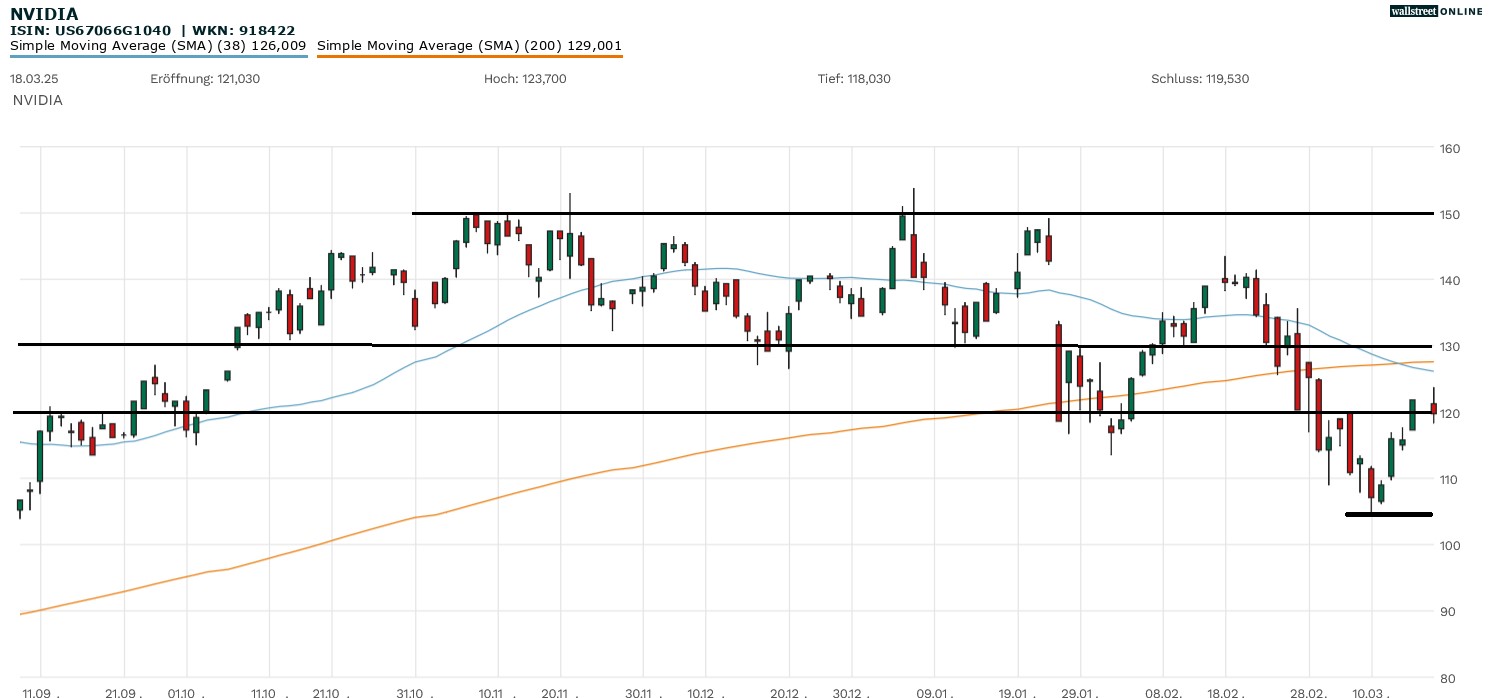Click the 160 price axis label
Viewport: 1490px width, 698px height.
(1450, 149)
